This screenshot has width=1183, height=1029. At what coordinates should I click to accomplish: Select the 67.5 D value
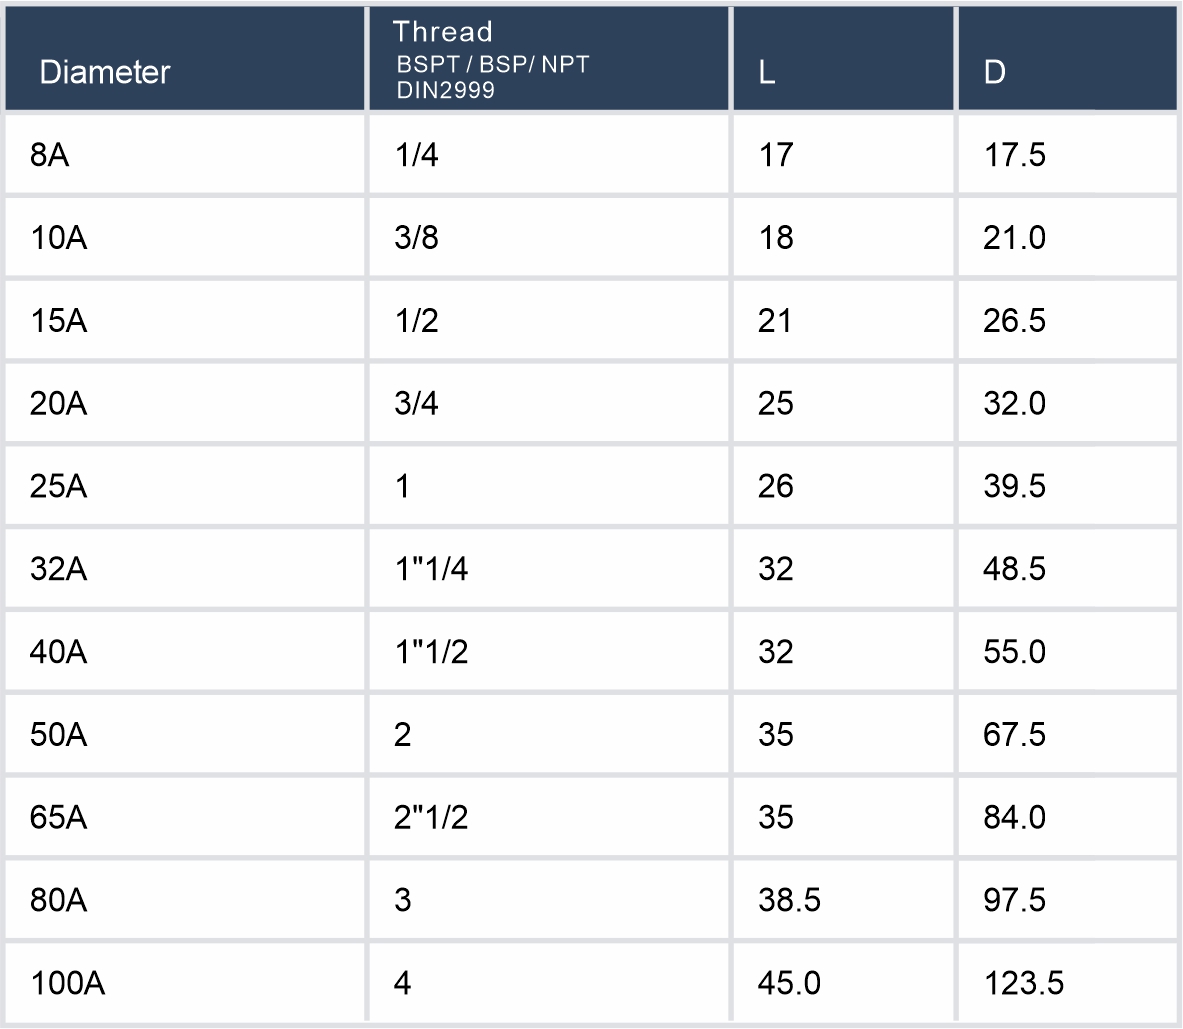[x=1014, y=736]
